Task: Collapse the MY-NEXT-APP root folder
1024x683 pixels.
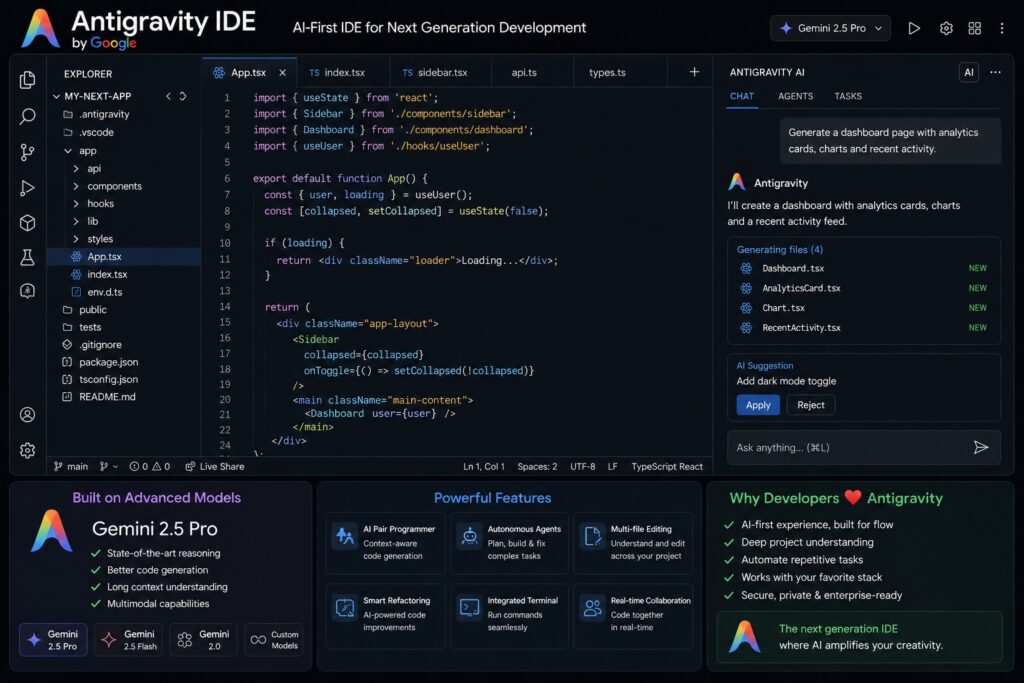Action: coord(56,96)
